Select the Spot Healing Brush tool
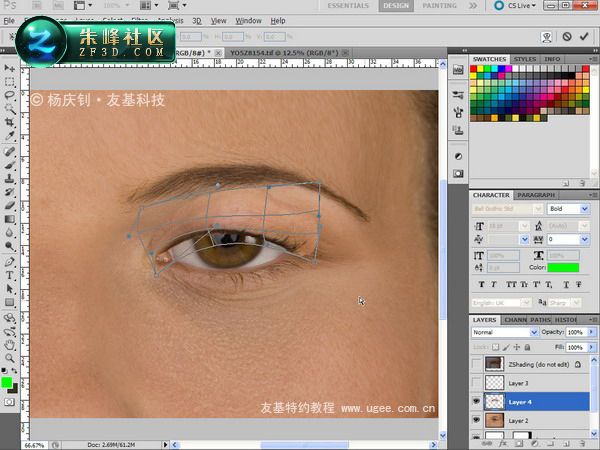 click(10, 151)
